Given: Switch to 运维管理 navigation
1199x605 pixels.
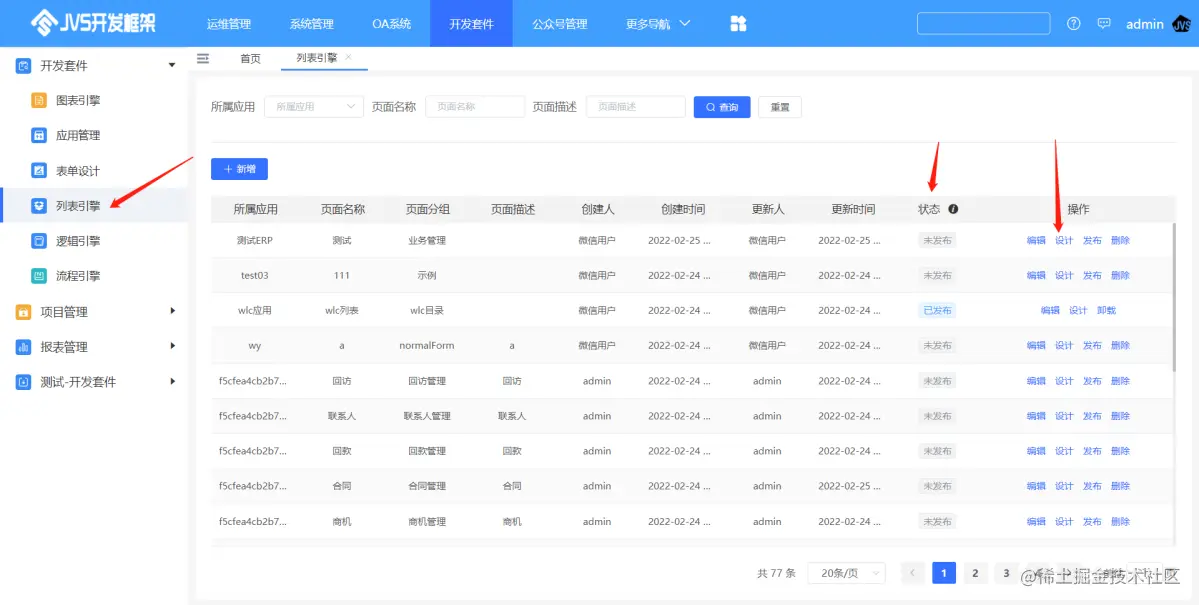Looking at the screenshot, I should [229, 24].
